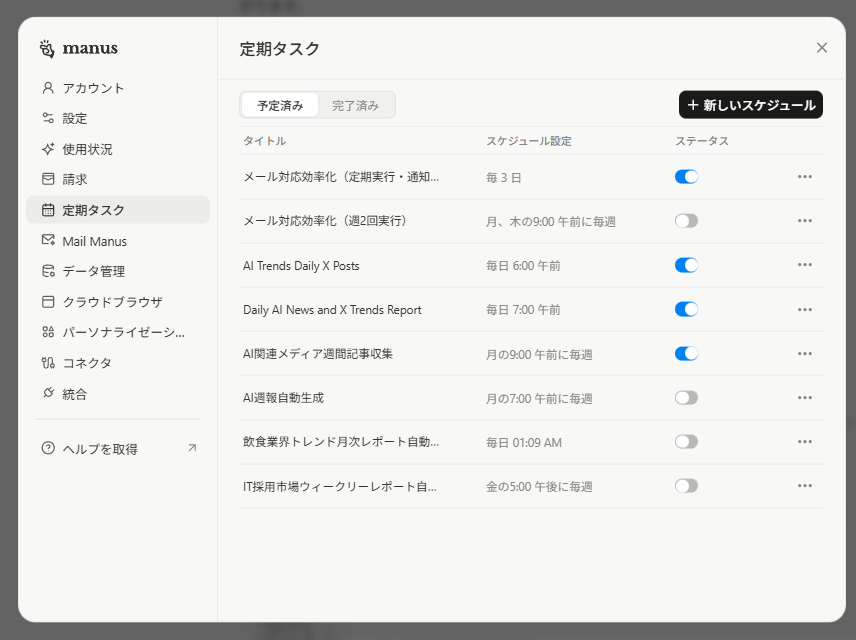
Task: Open データ管理 database icon
Action: [48, 271]
